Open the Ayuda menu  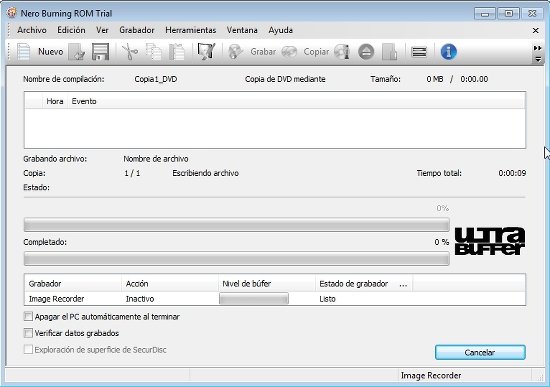pyautogui.click(x=281, y=30)
